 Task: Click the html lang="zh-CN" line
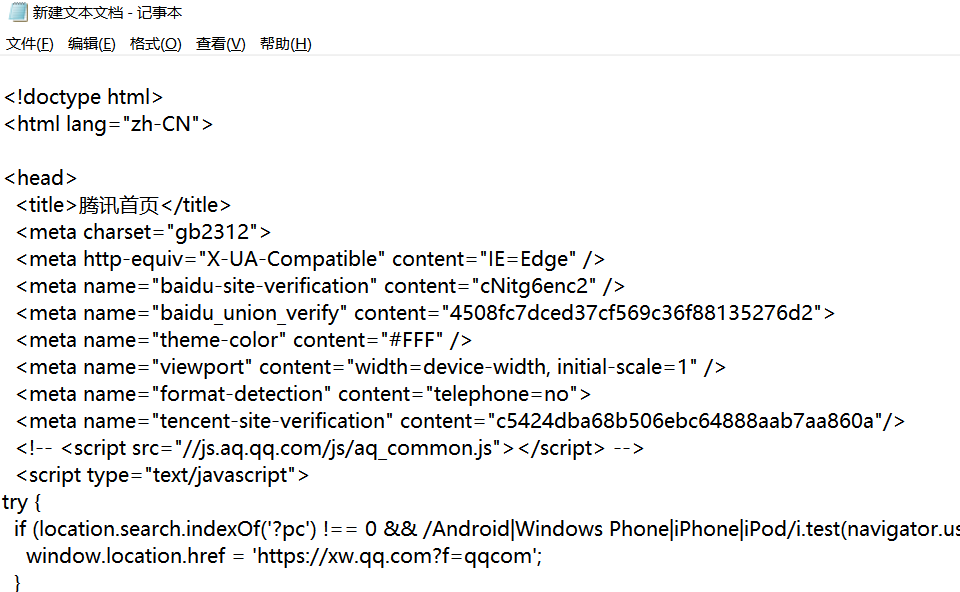[x=108, y=124]
